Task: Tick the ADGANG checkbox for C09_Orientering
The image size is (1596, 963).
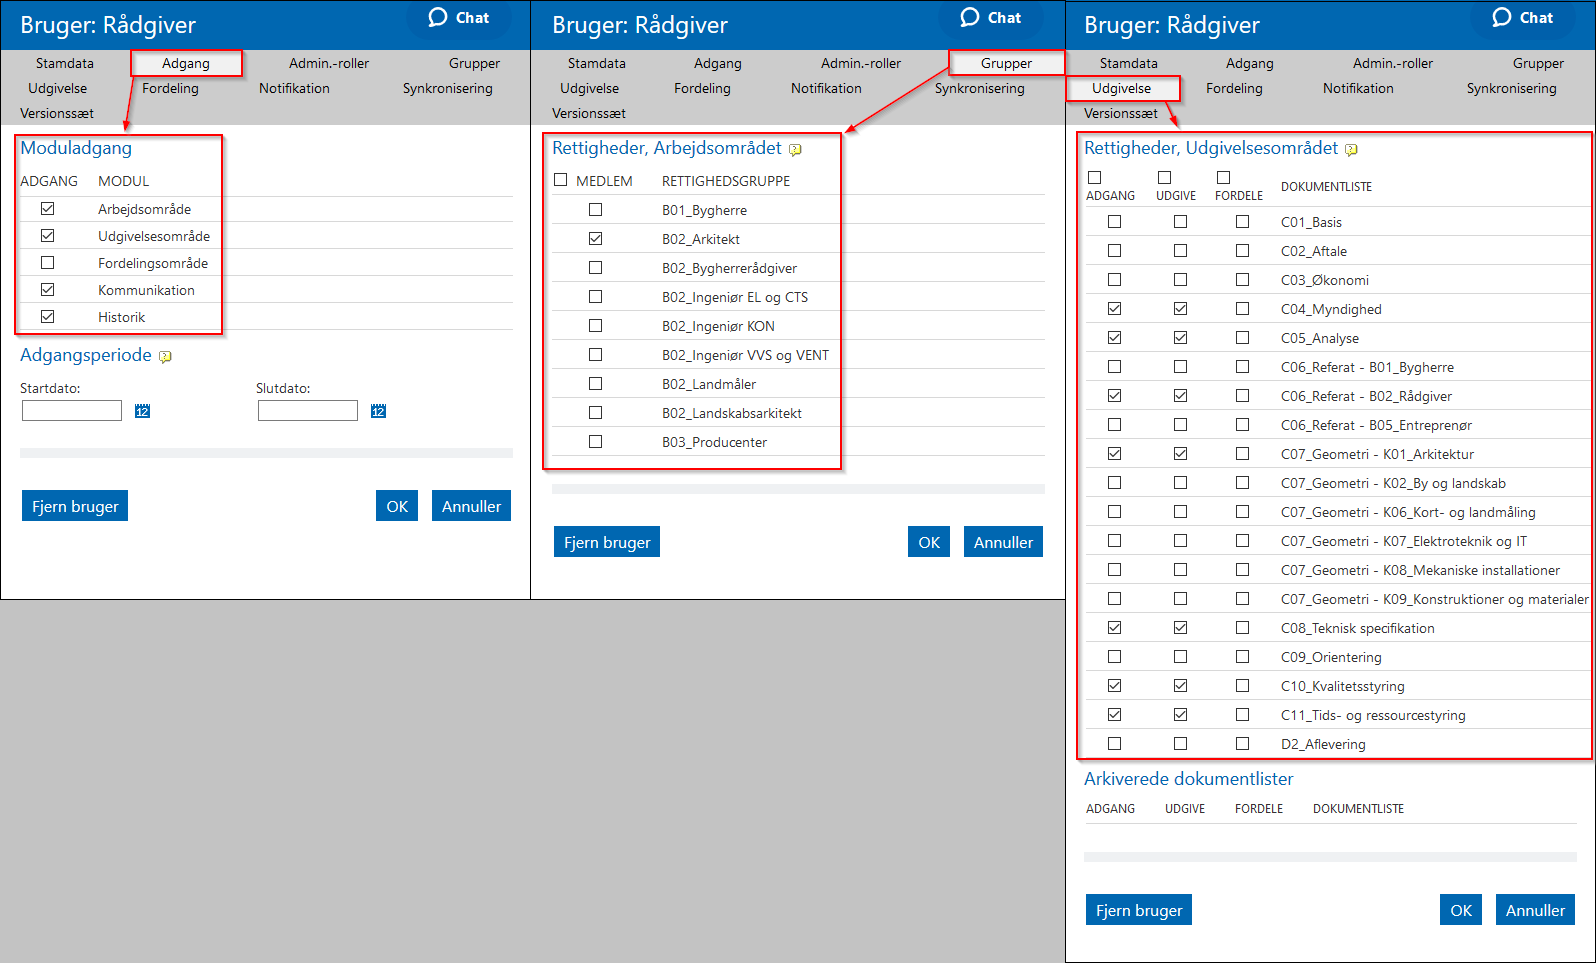Action: pyautogui.click(x=1115, y=657)
